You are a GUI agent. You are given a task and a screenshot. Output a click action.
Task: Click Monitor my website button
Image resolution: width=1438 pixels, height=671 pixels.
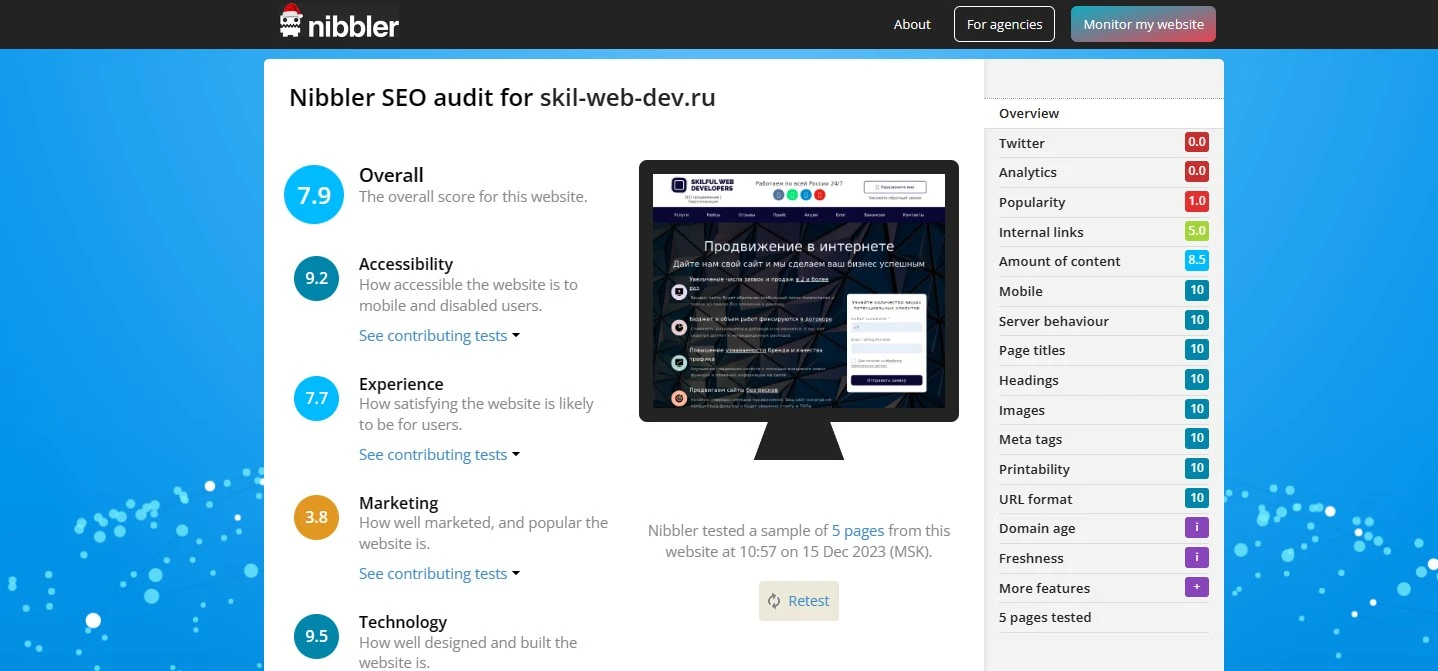1143,24
